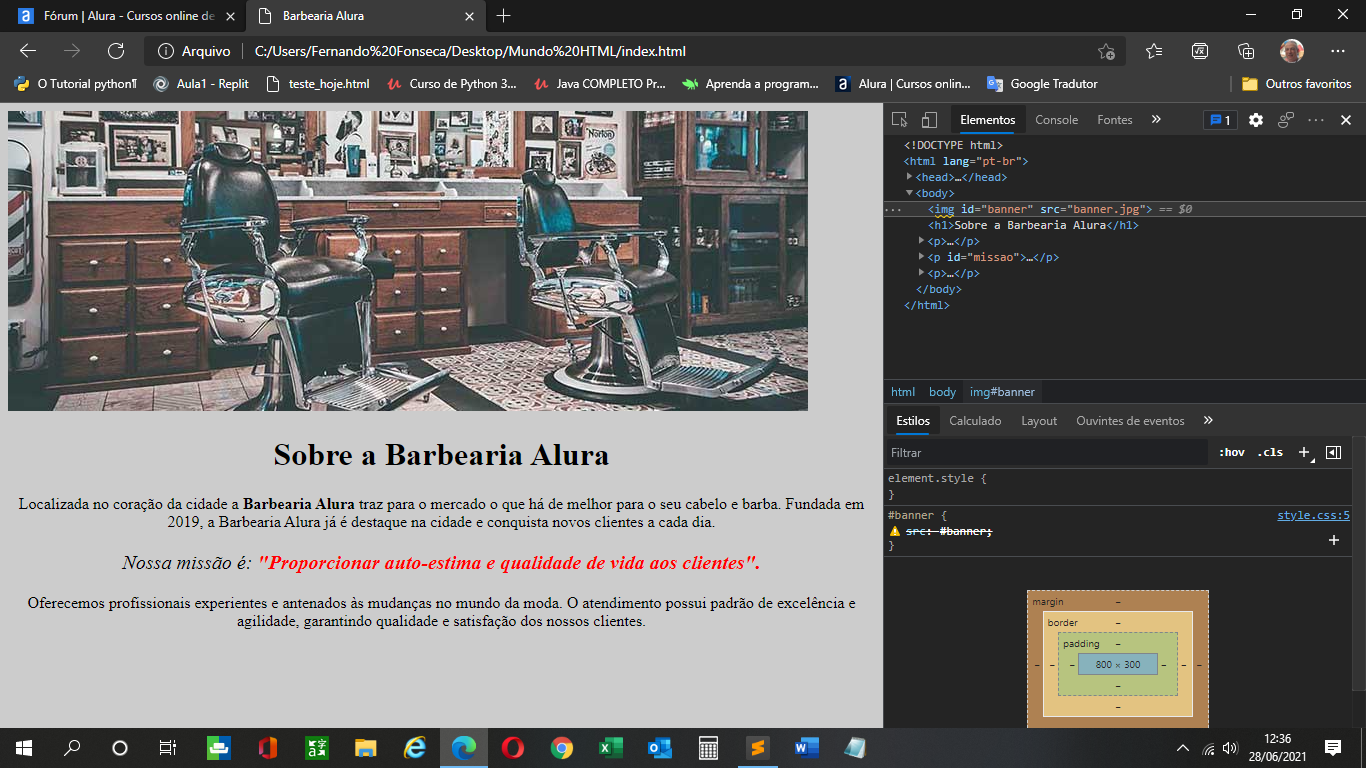
Task: Open the Estilos pane tab
Action: tap(913, 421)
